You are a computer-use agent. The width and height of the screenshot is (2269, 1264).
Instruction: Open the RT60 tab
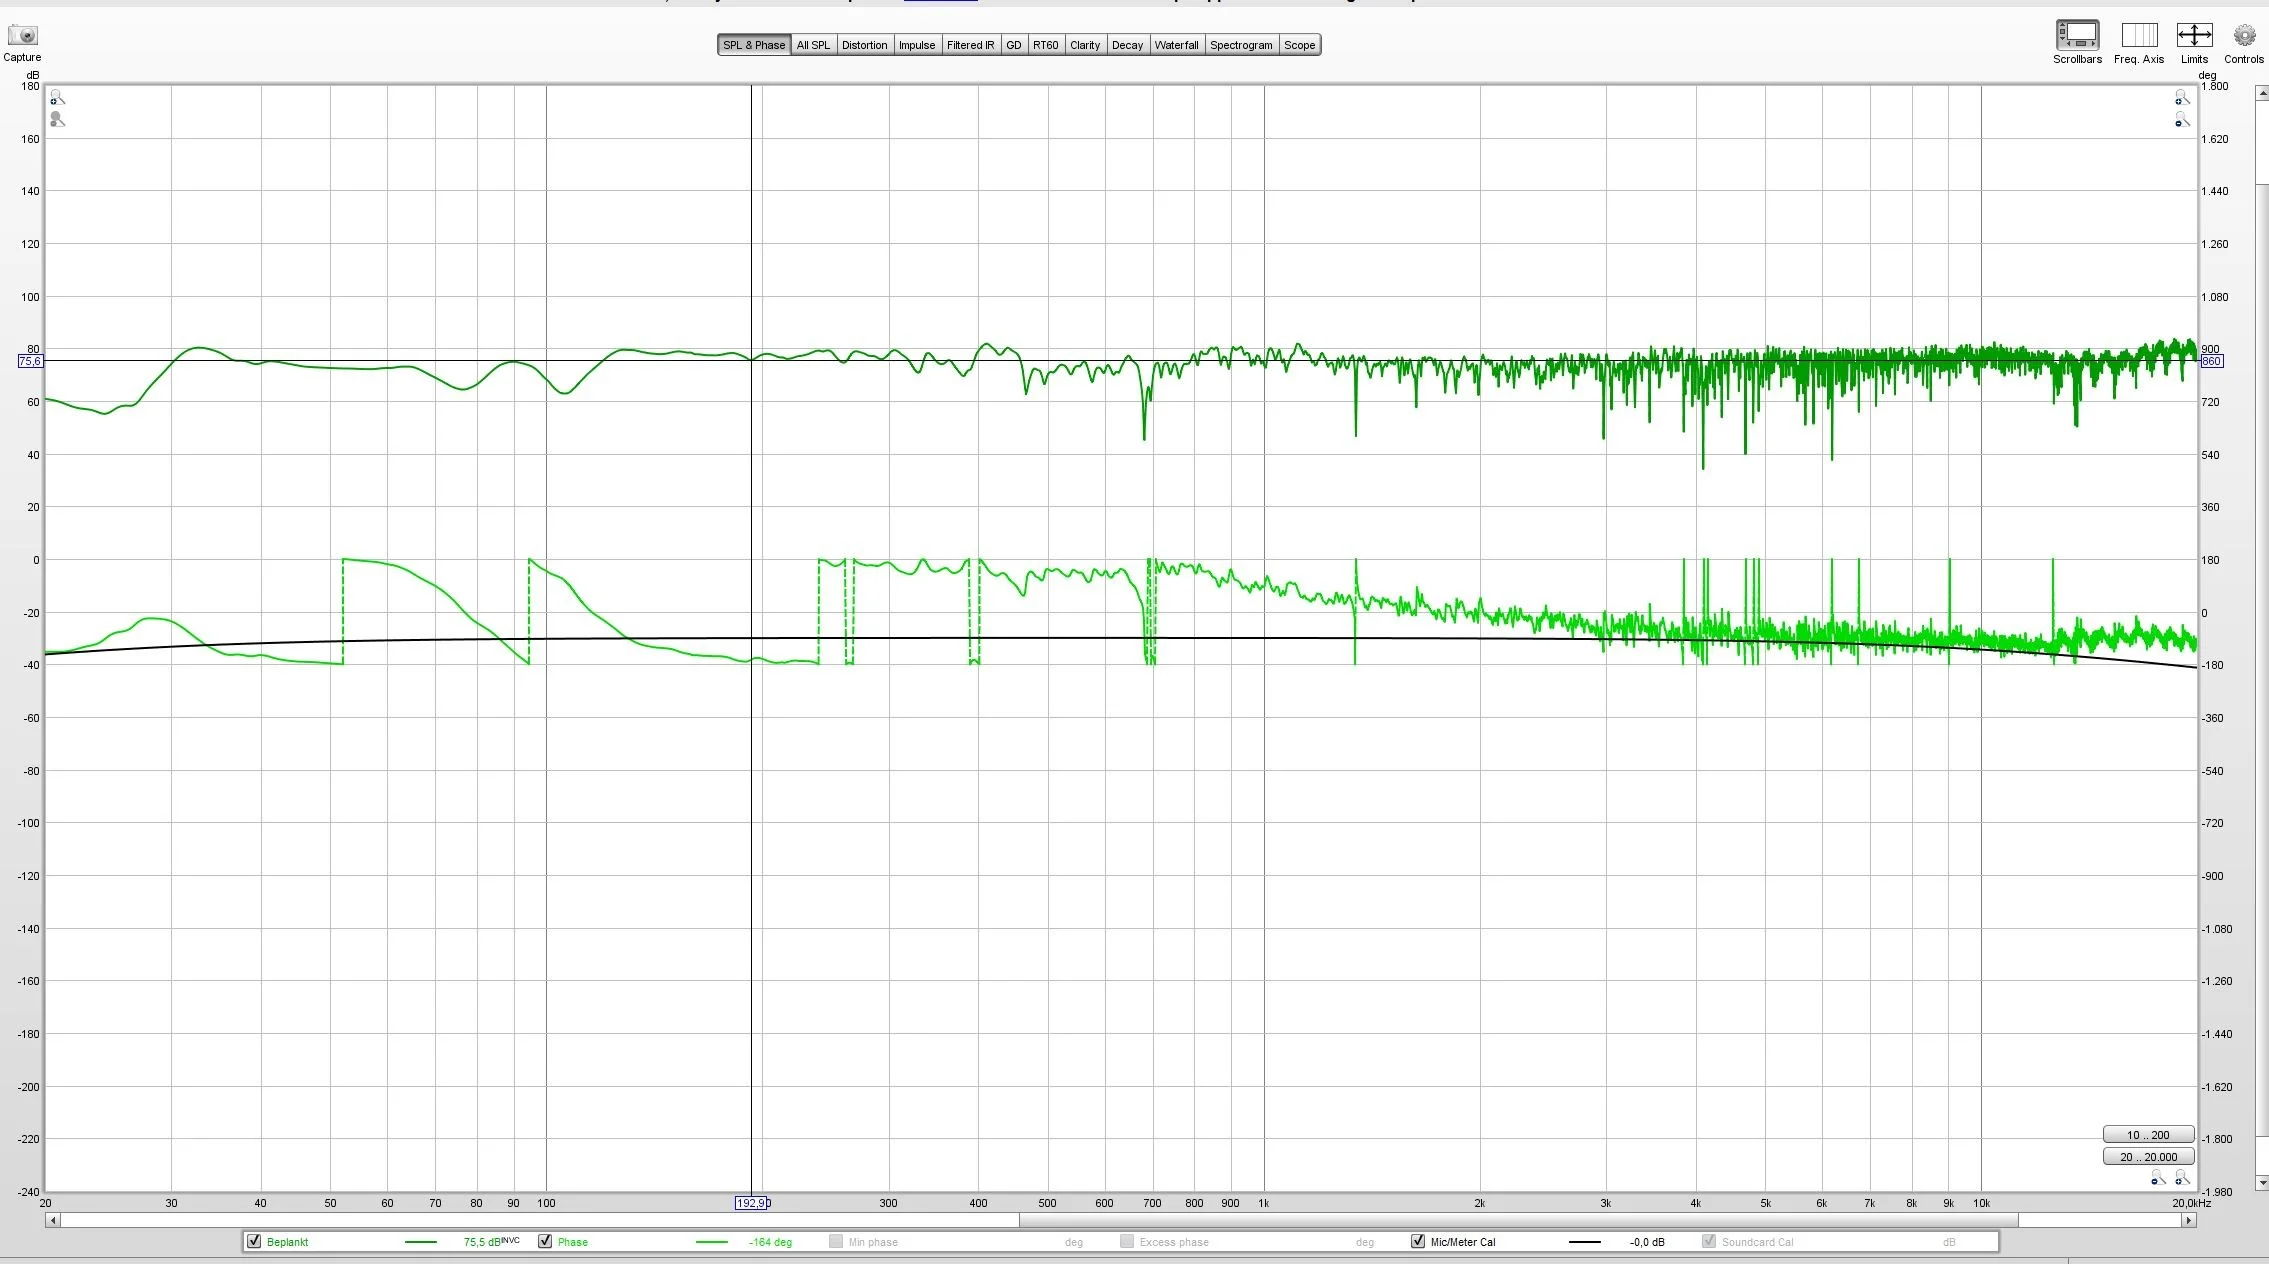tap(1045, 45)
